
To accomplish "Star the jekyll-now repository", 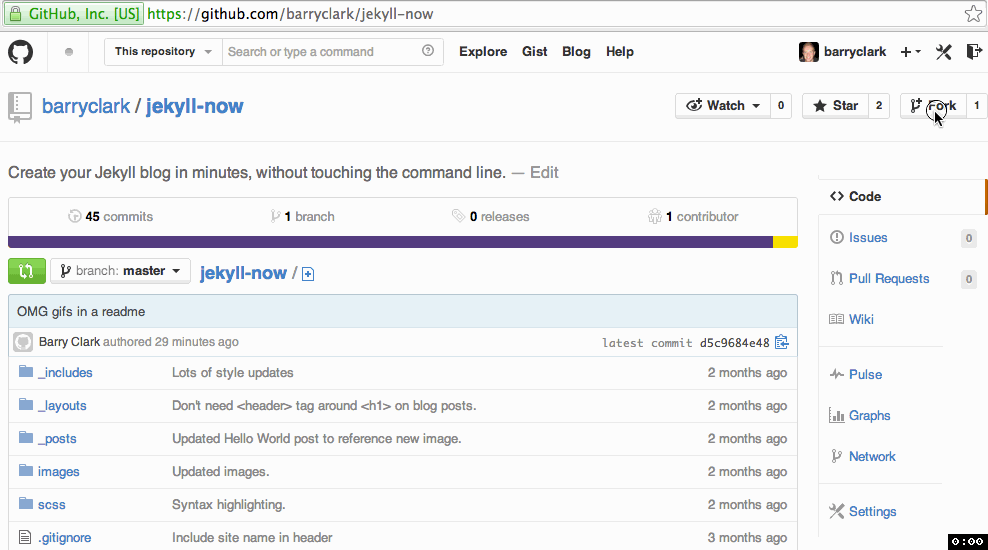I will pyautogui.click(x=835, y=106).
